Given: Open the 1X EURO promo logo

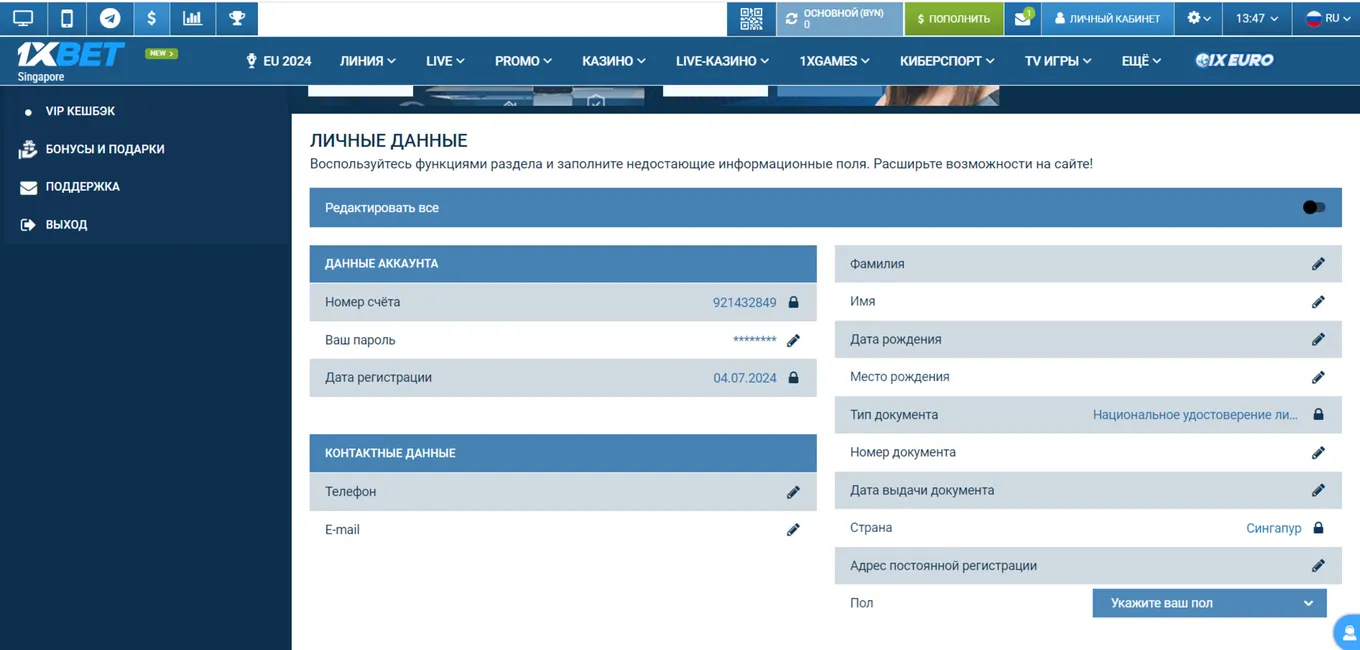Looking at the screenshot, I should (x=1234, y=60).
